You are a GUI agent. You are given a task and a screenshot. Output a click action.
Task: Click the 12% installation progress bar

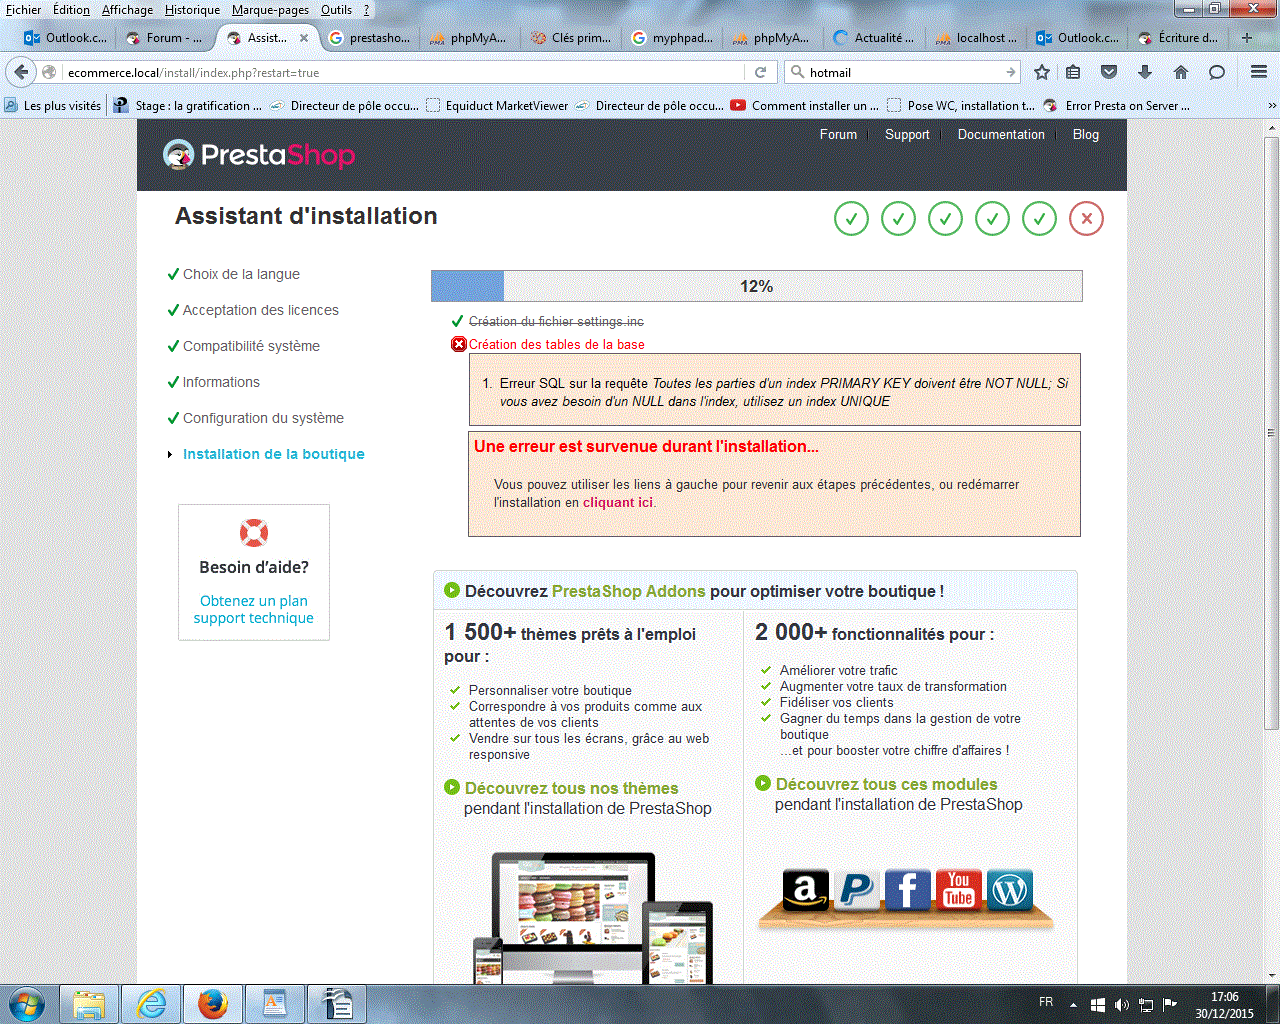point(757,286)
